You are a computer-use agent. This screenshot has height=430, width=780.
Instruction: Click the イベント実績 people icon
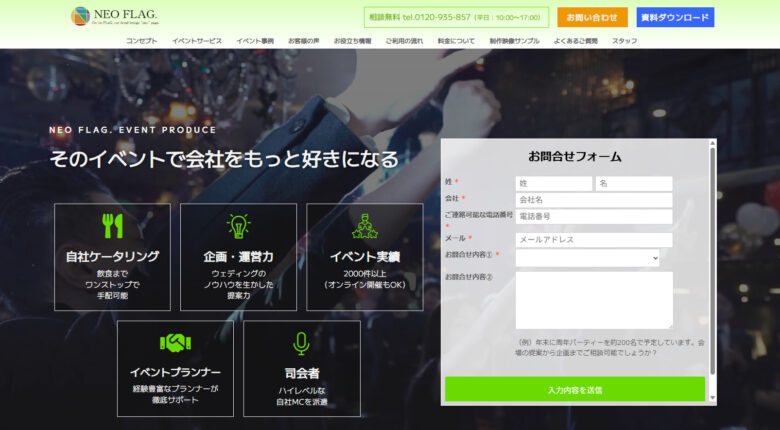click(364, 226)
